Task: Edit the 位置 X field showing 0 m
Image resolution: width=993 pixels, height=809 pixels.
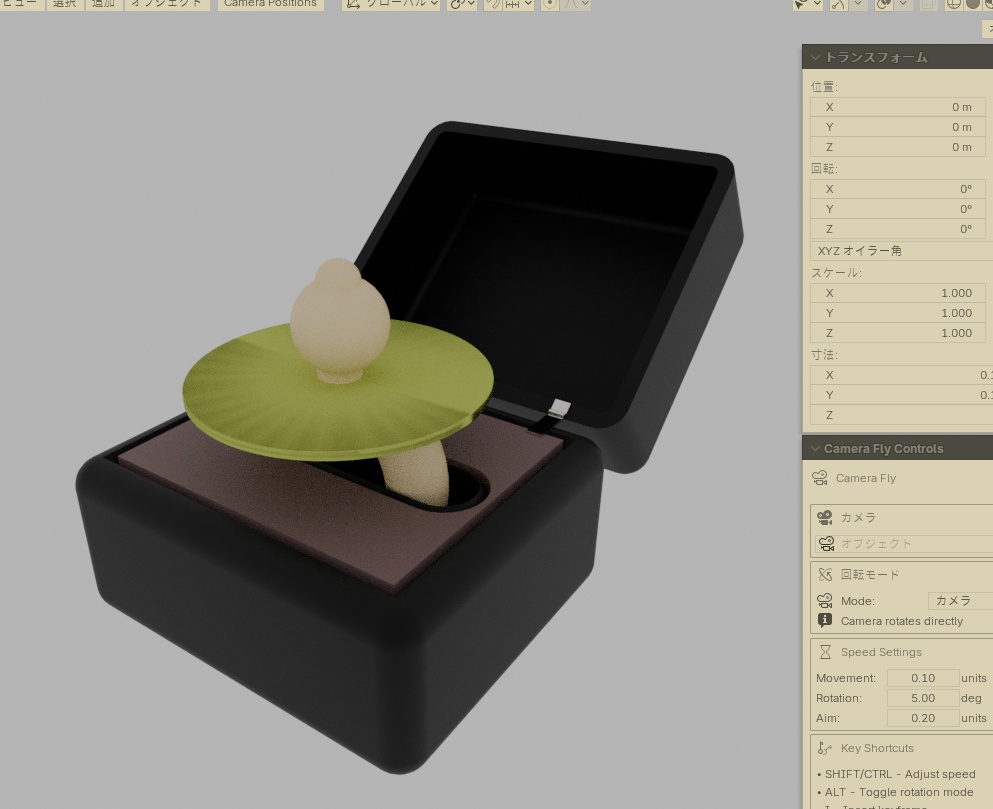Action: [x=900, y=107]
